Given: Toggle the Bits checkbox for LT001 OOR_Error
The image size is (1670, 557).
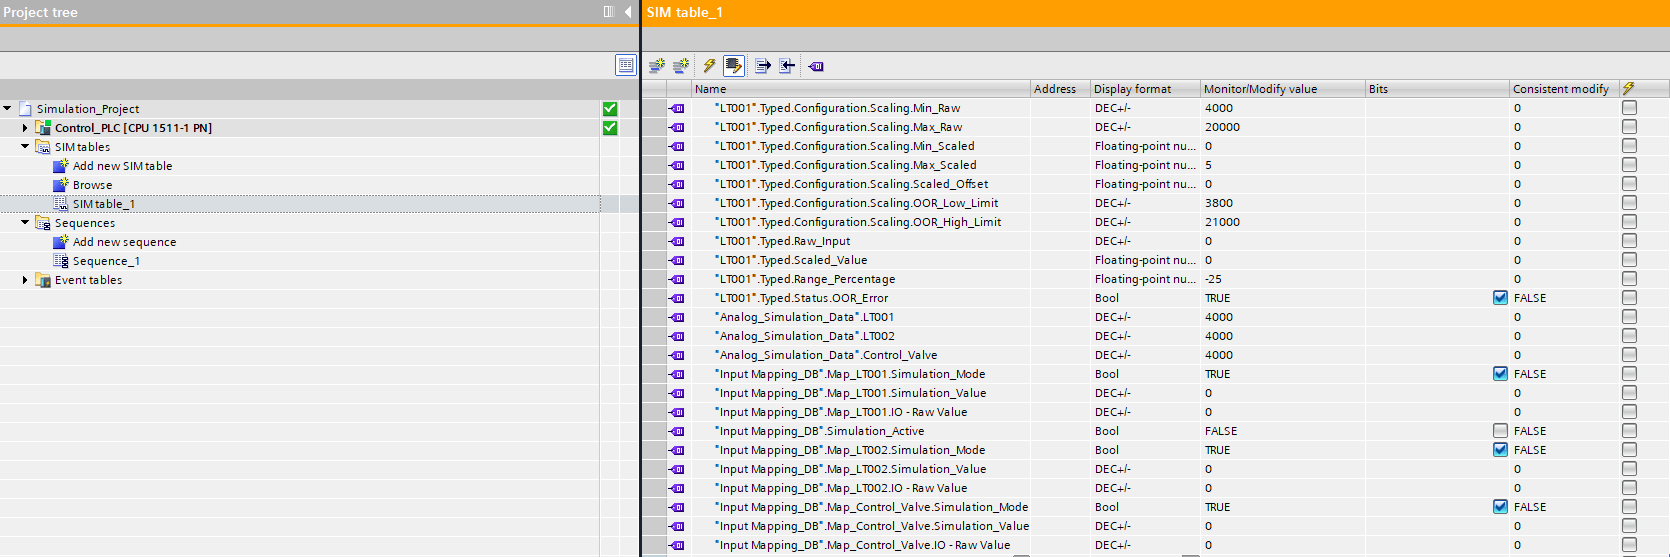Looking at the screenshot, I should (1500, 298).
